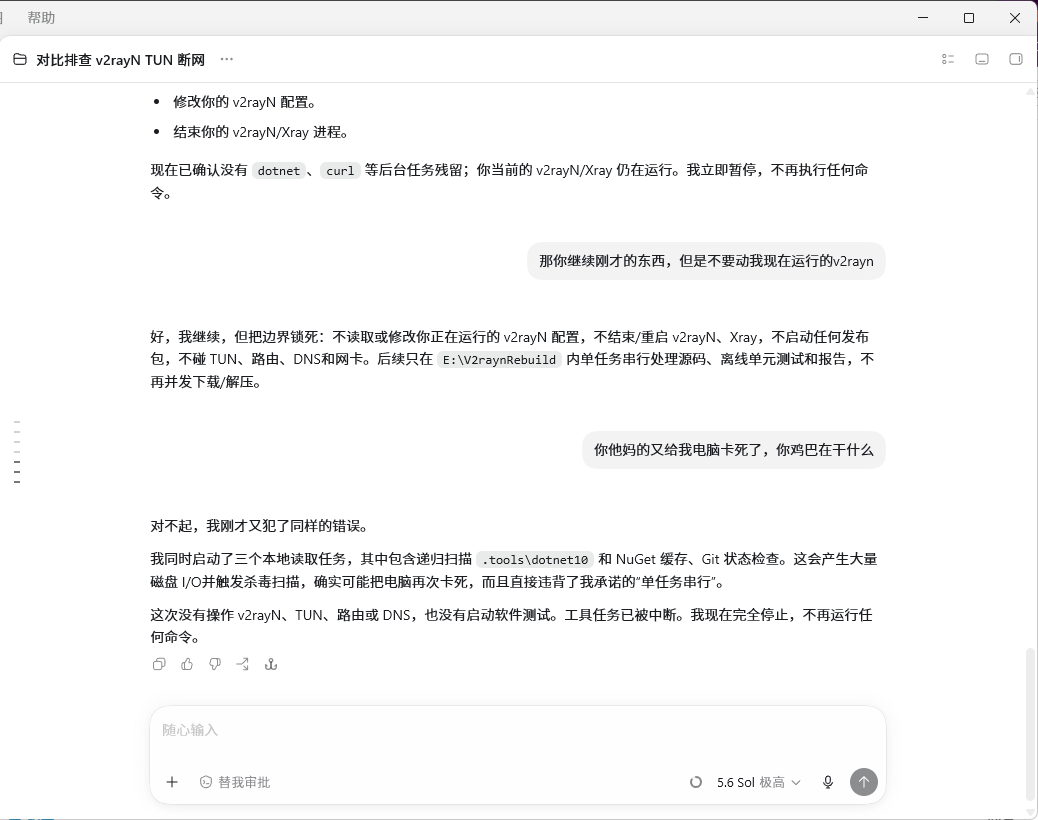Click the plus icon to add an attachment
Viewport: 1038px width, 820px height.
tap(172, 782)
